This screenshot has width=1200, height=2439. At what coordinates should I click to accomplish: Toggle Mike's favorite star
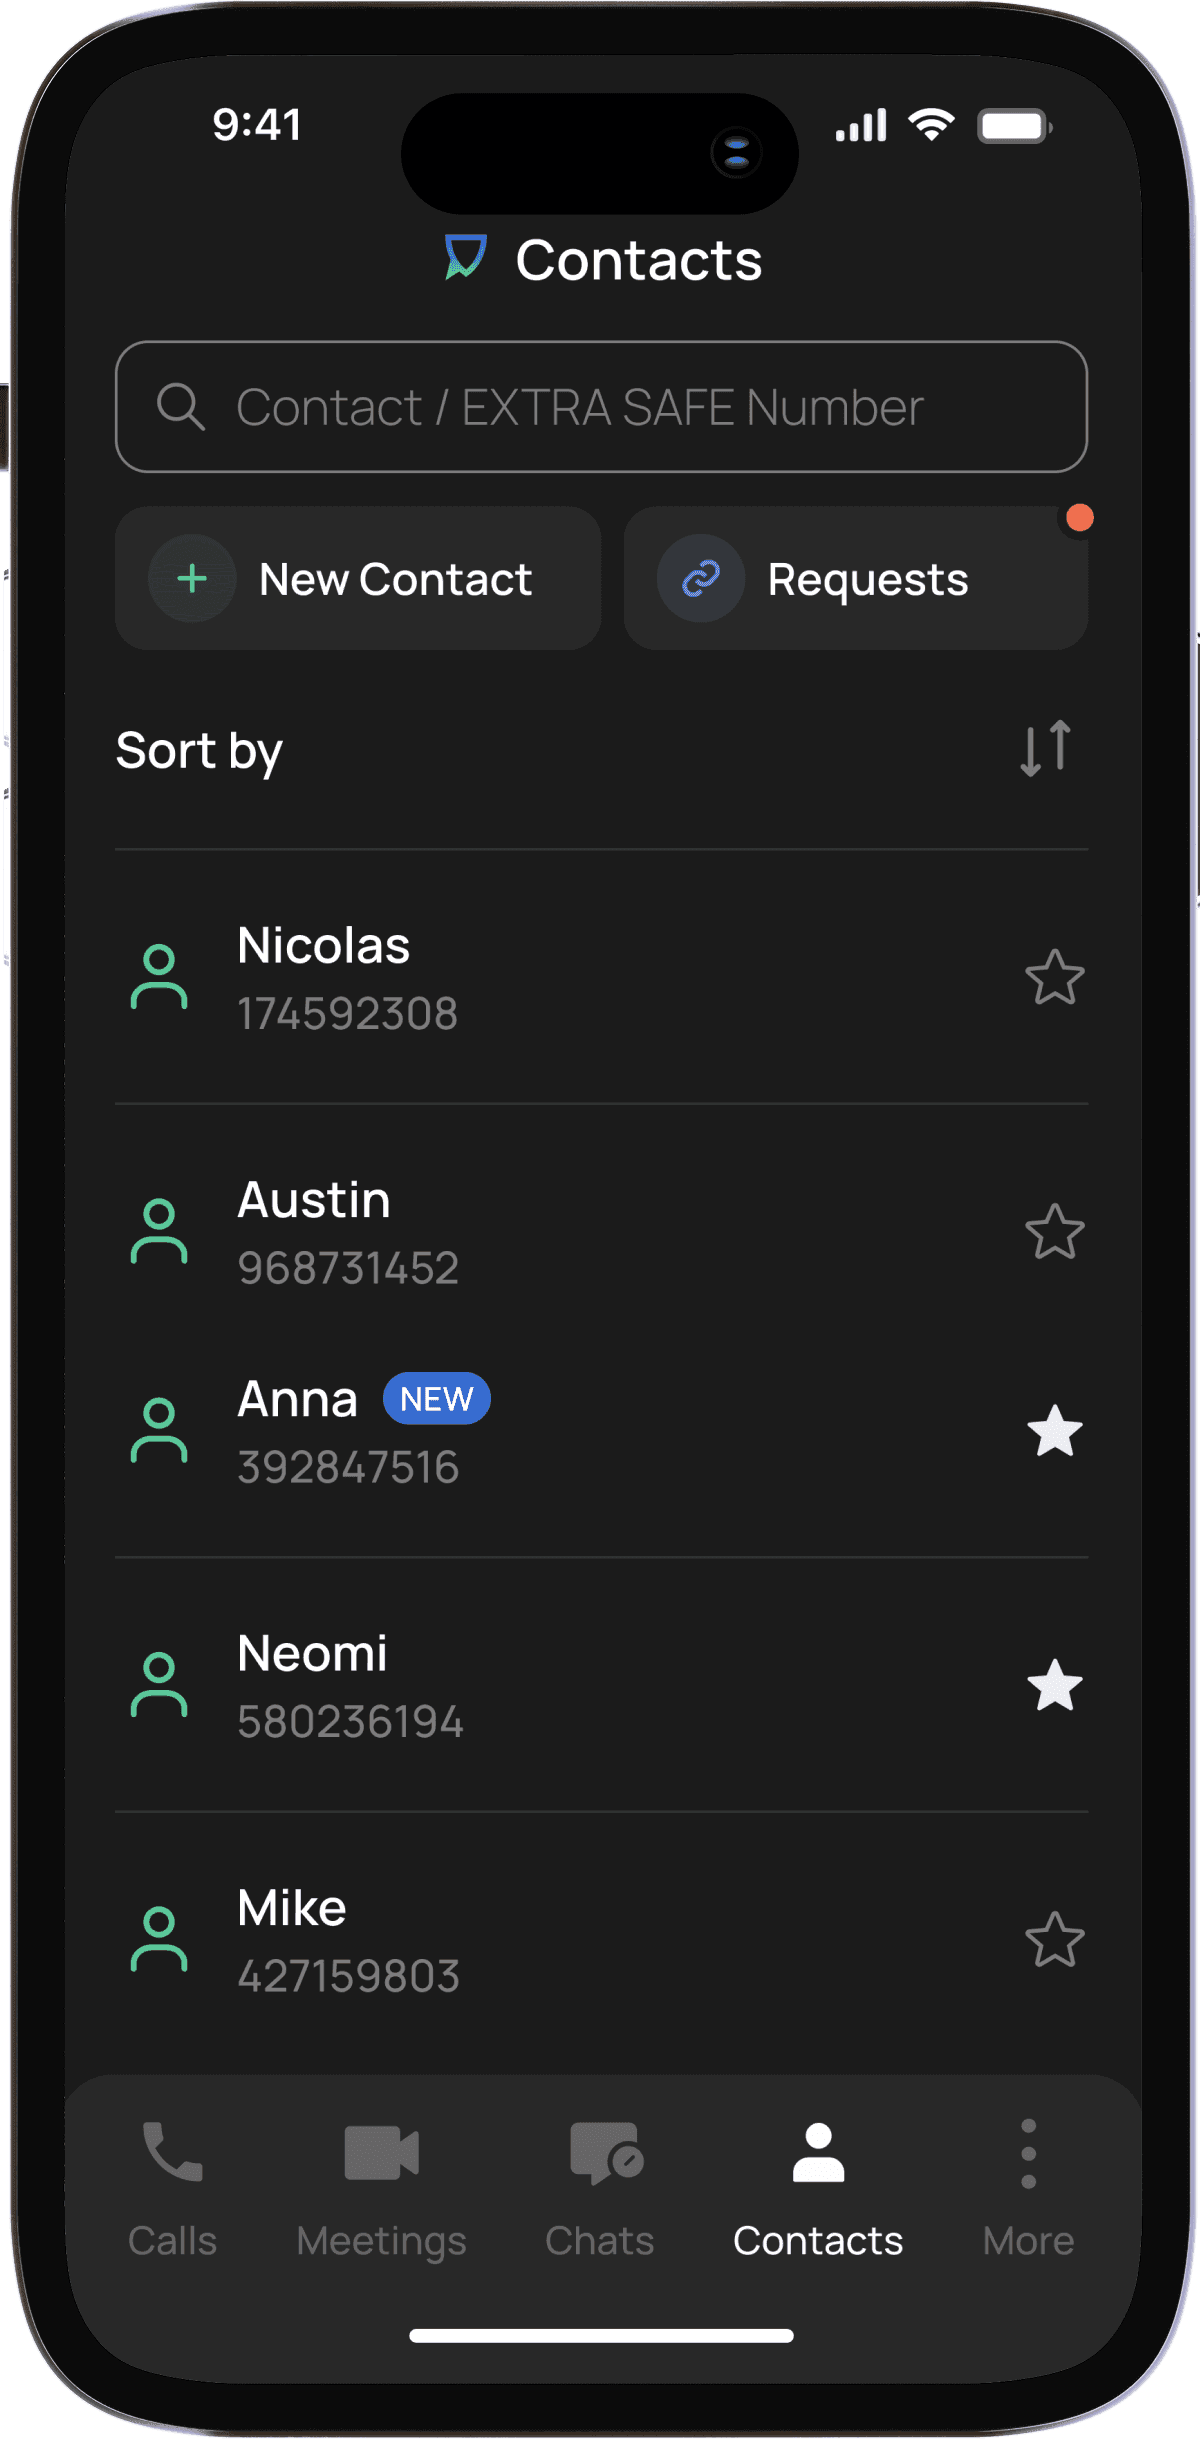1055,1939
